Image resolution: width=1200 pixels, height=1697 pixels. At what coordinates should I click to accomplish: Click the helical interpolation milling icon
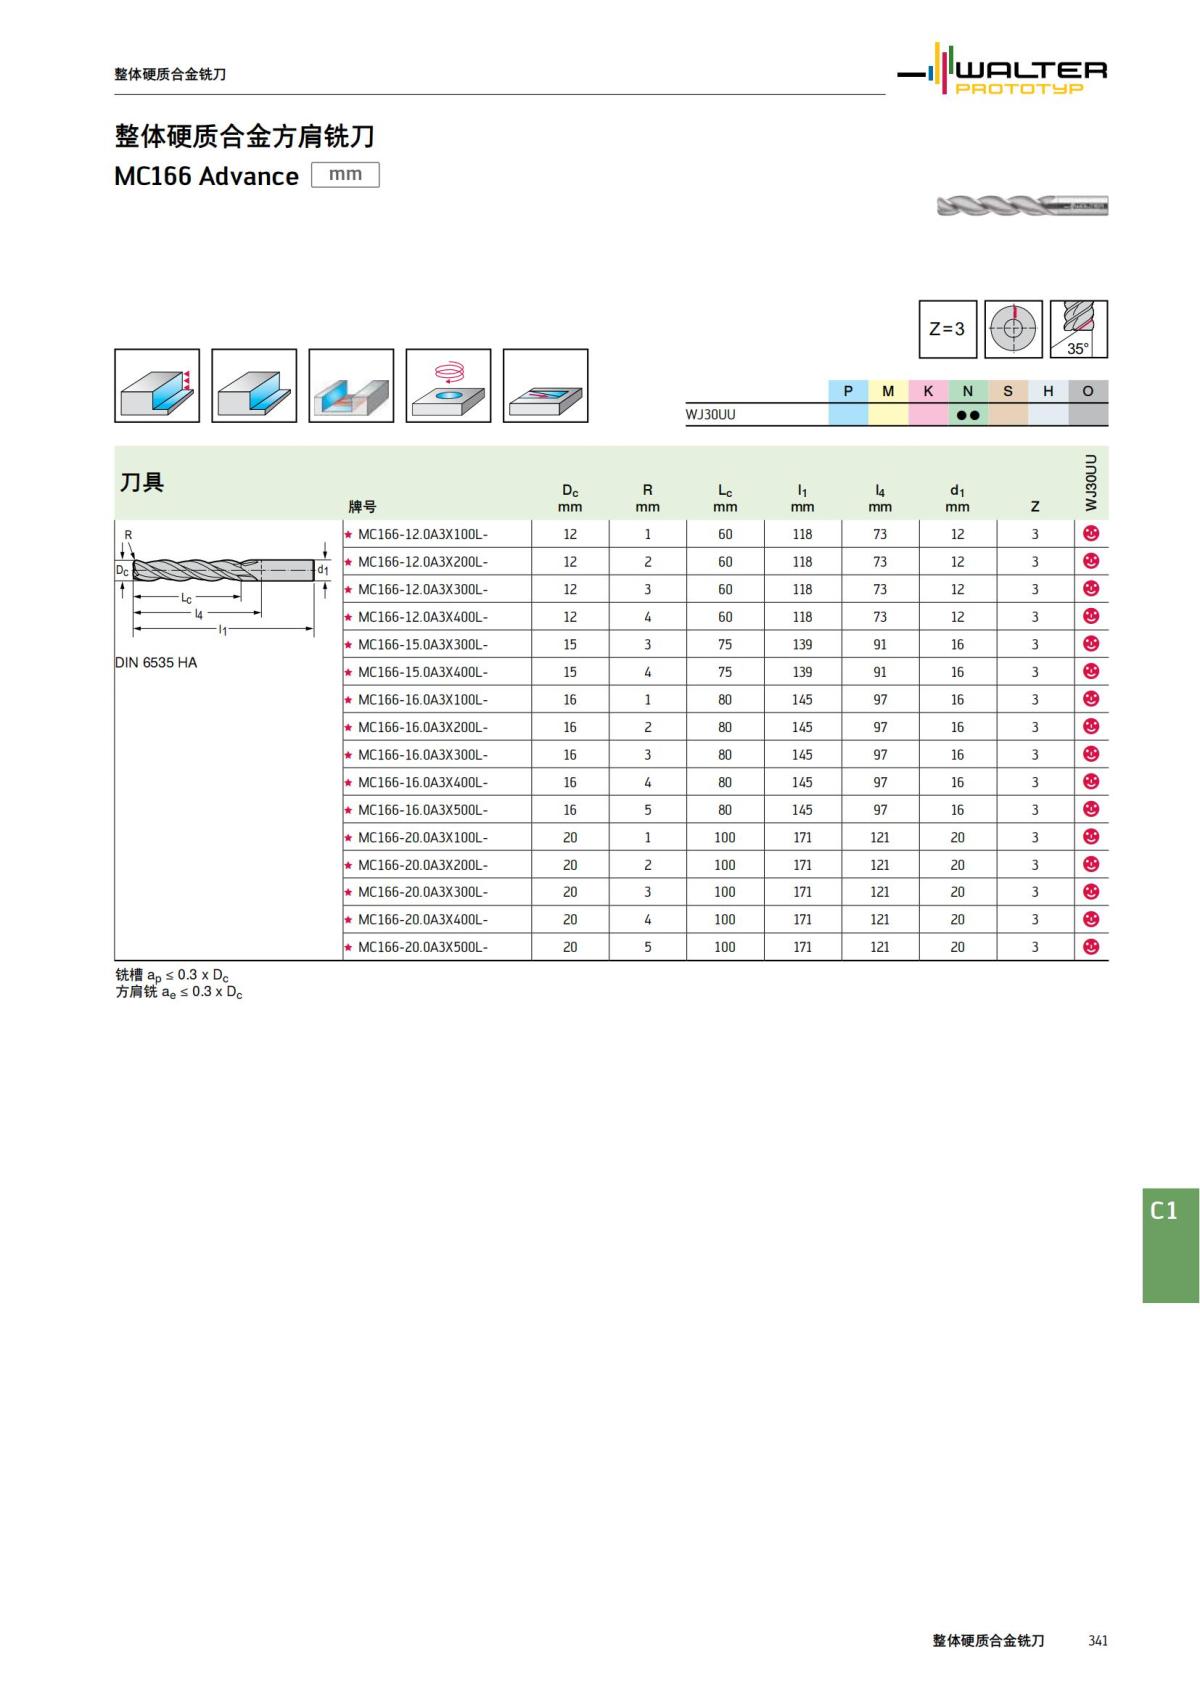[448, 386]
